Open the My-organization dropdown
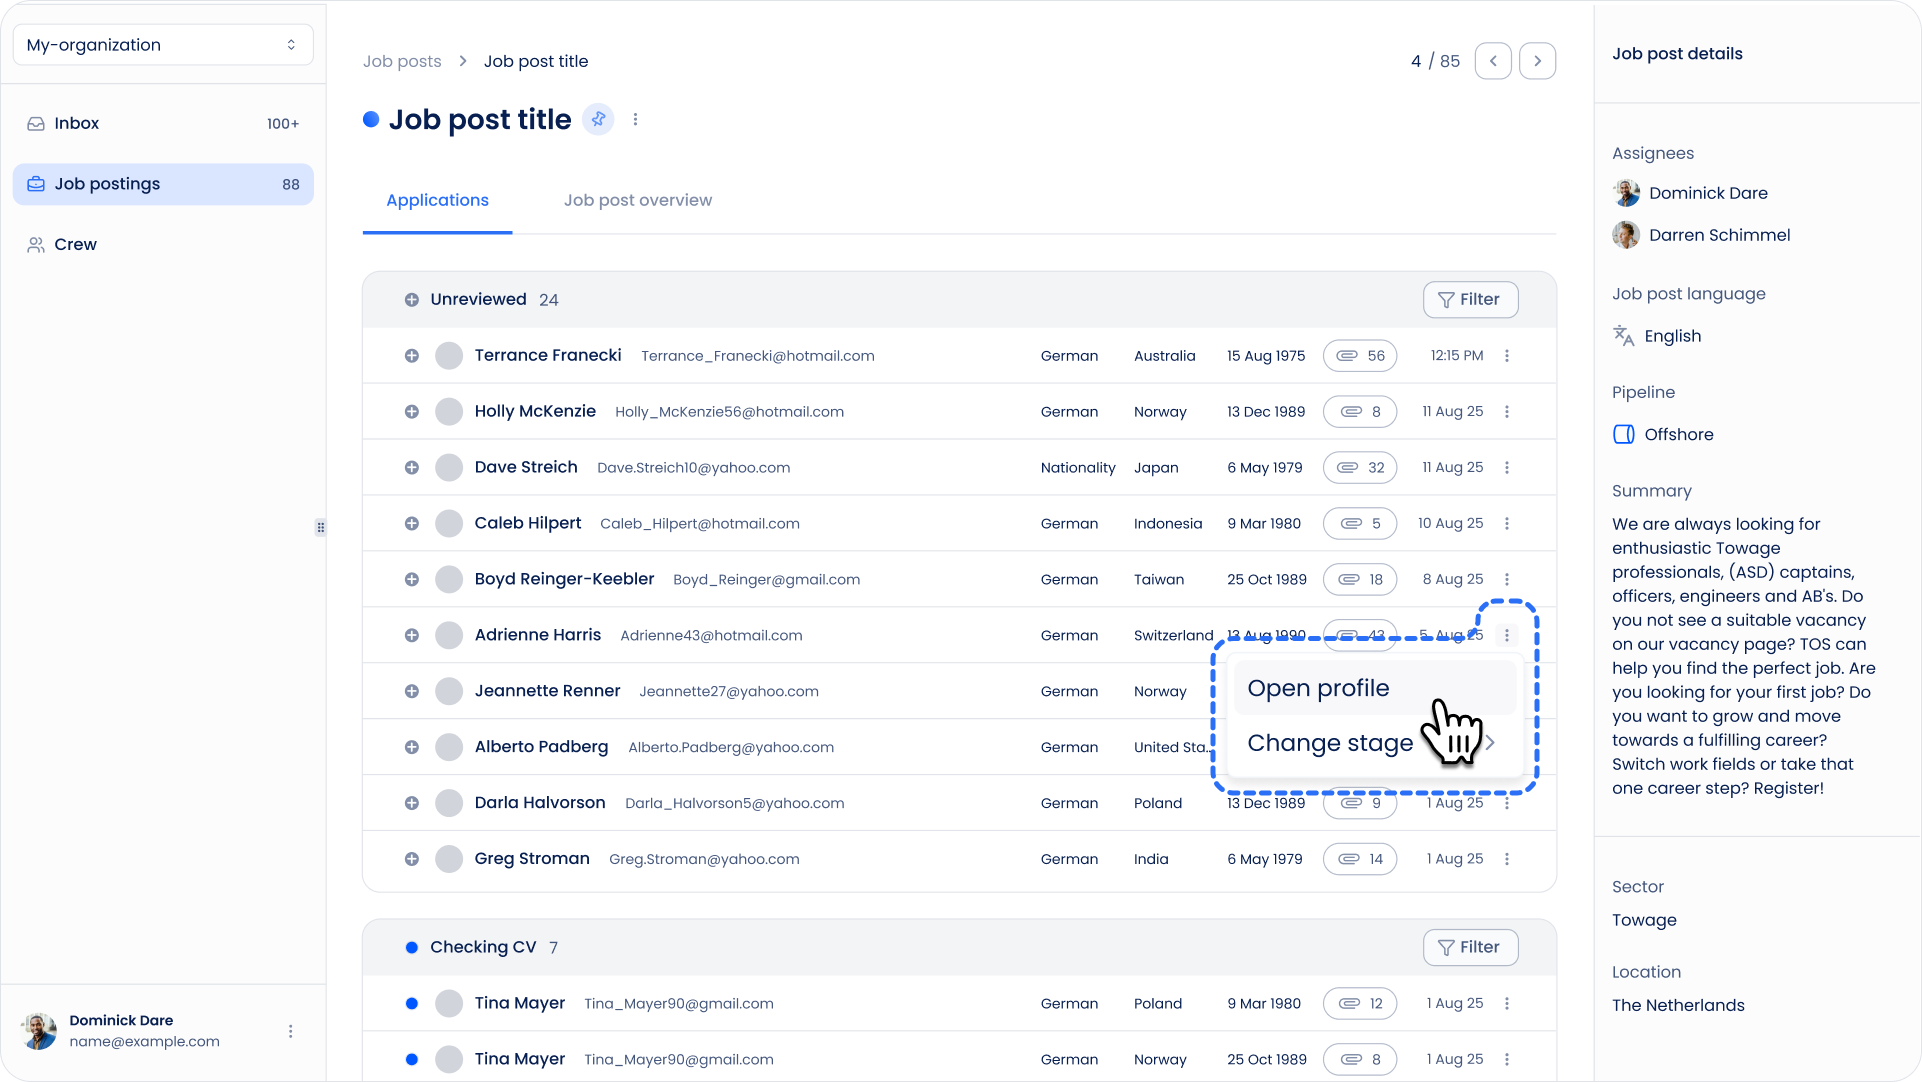The image size is (1922, 1082). (x=163, y=45)
